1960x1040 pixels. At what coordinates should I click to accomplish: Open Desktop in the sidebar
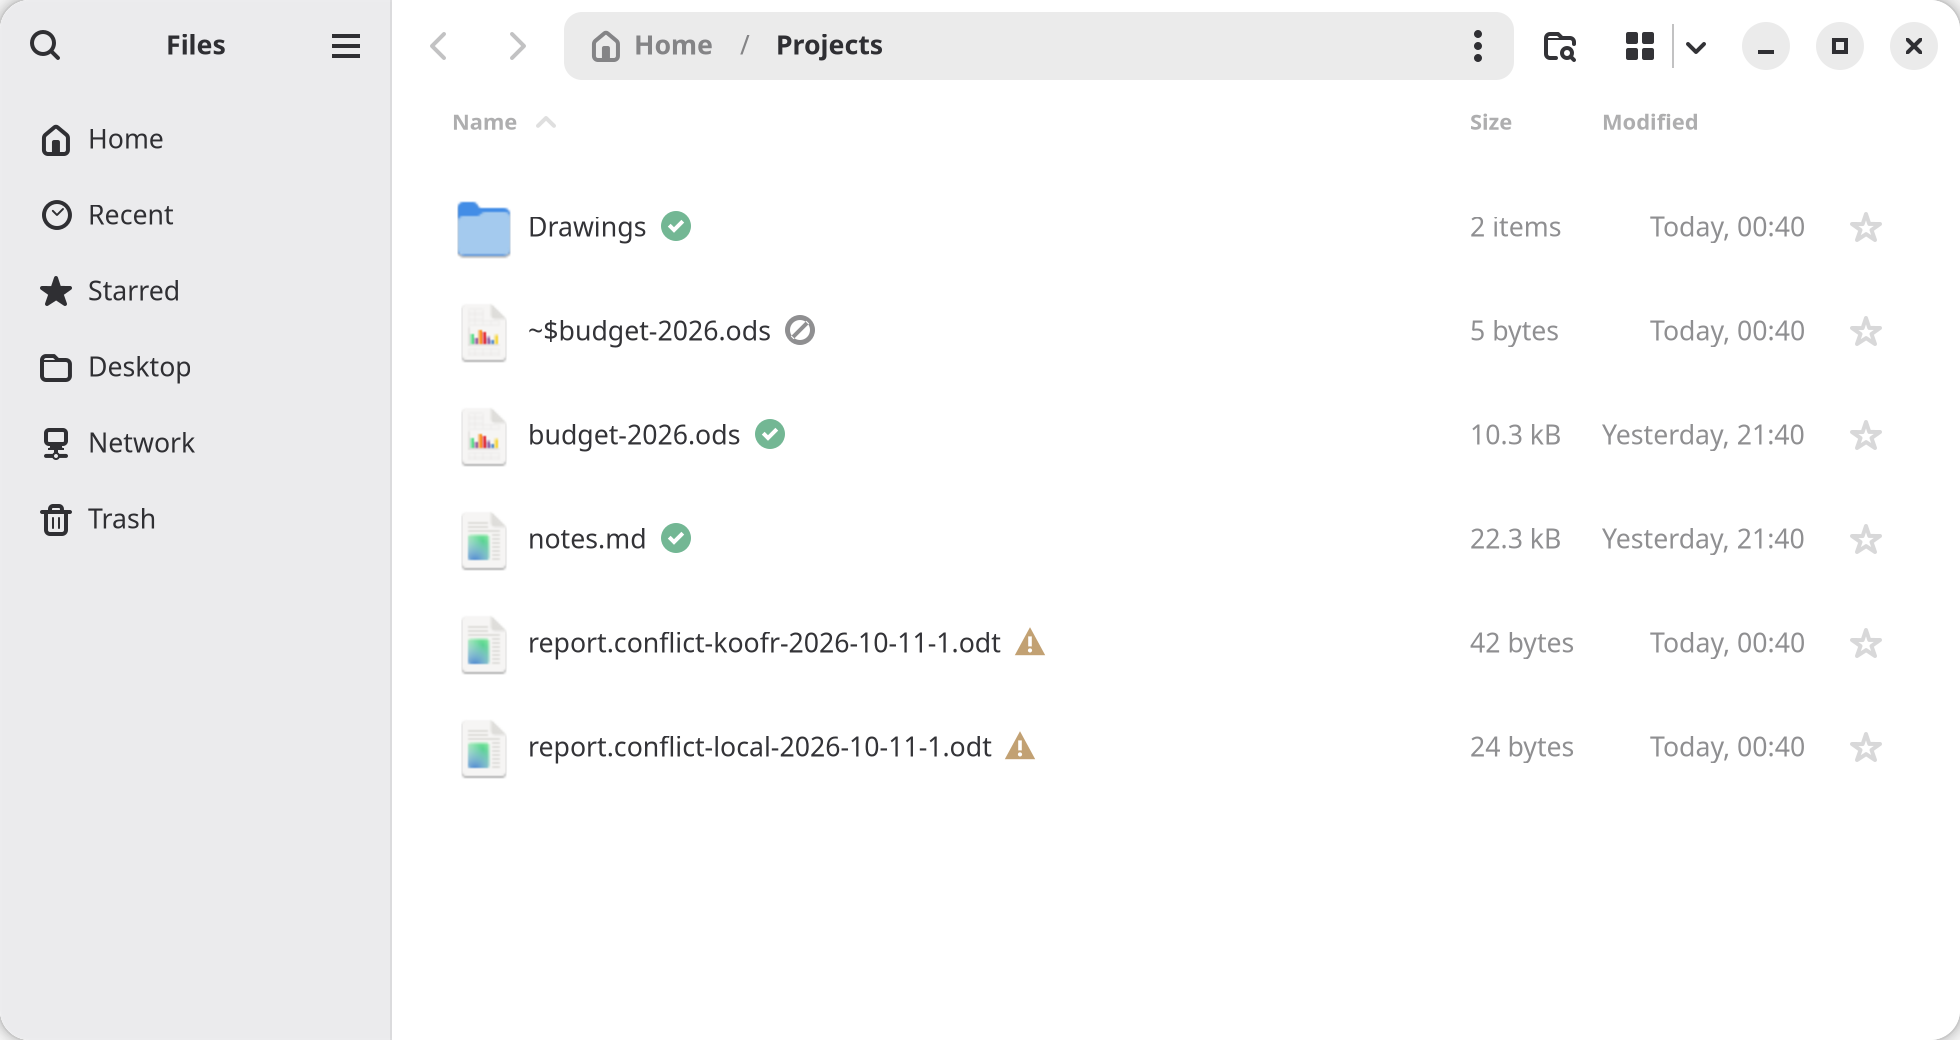coord(195,367)
